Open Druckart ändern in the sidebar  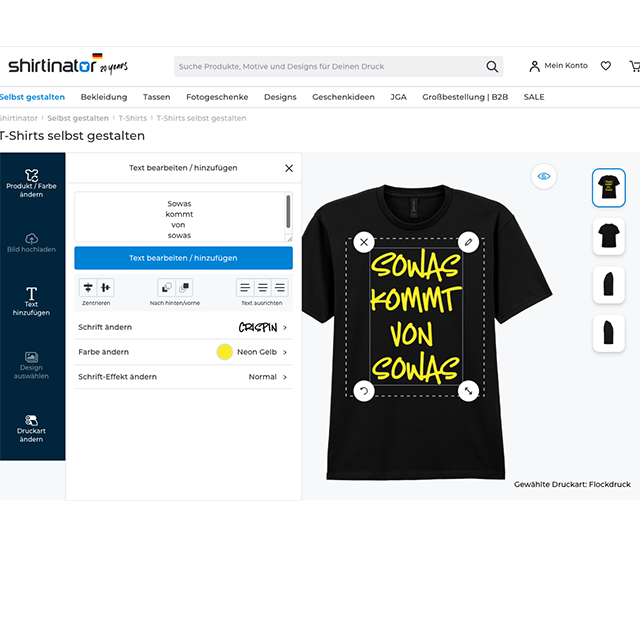pos(31,428)
